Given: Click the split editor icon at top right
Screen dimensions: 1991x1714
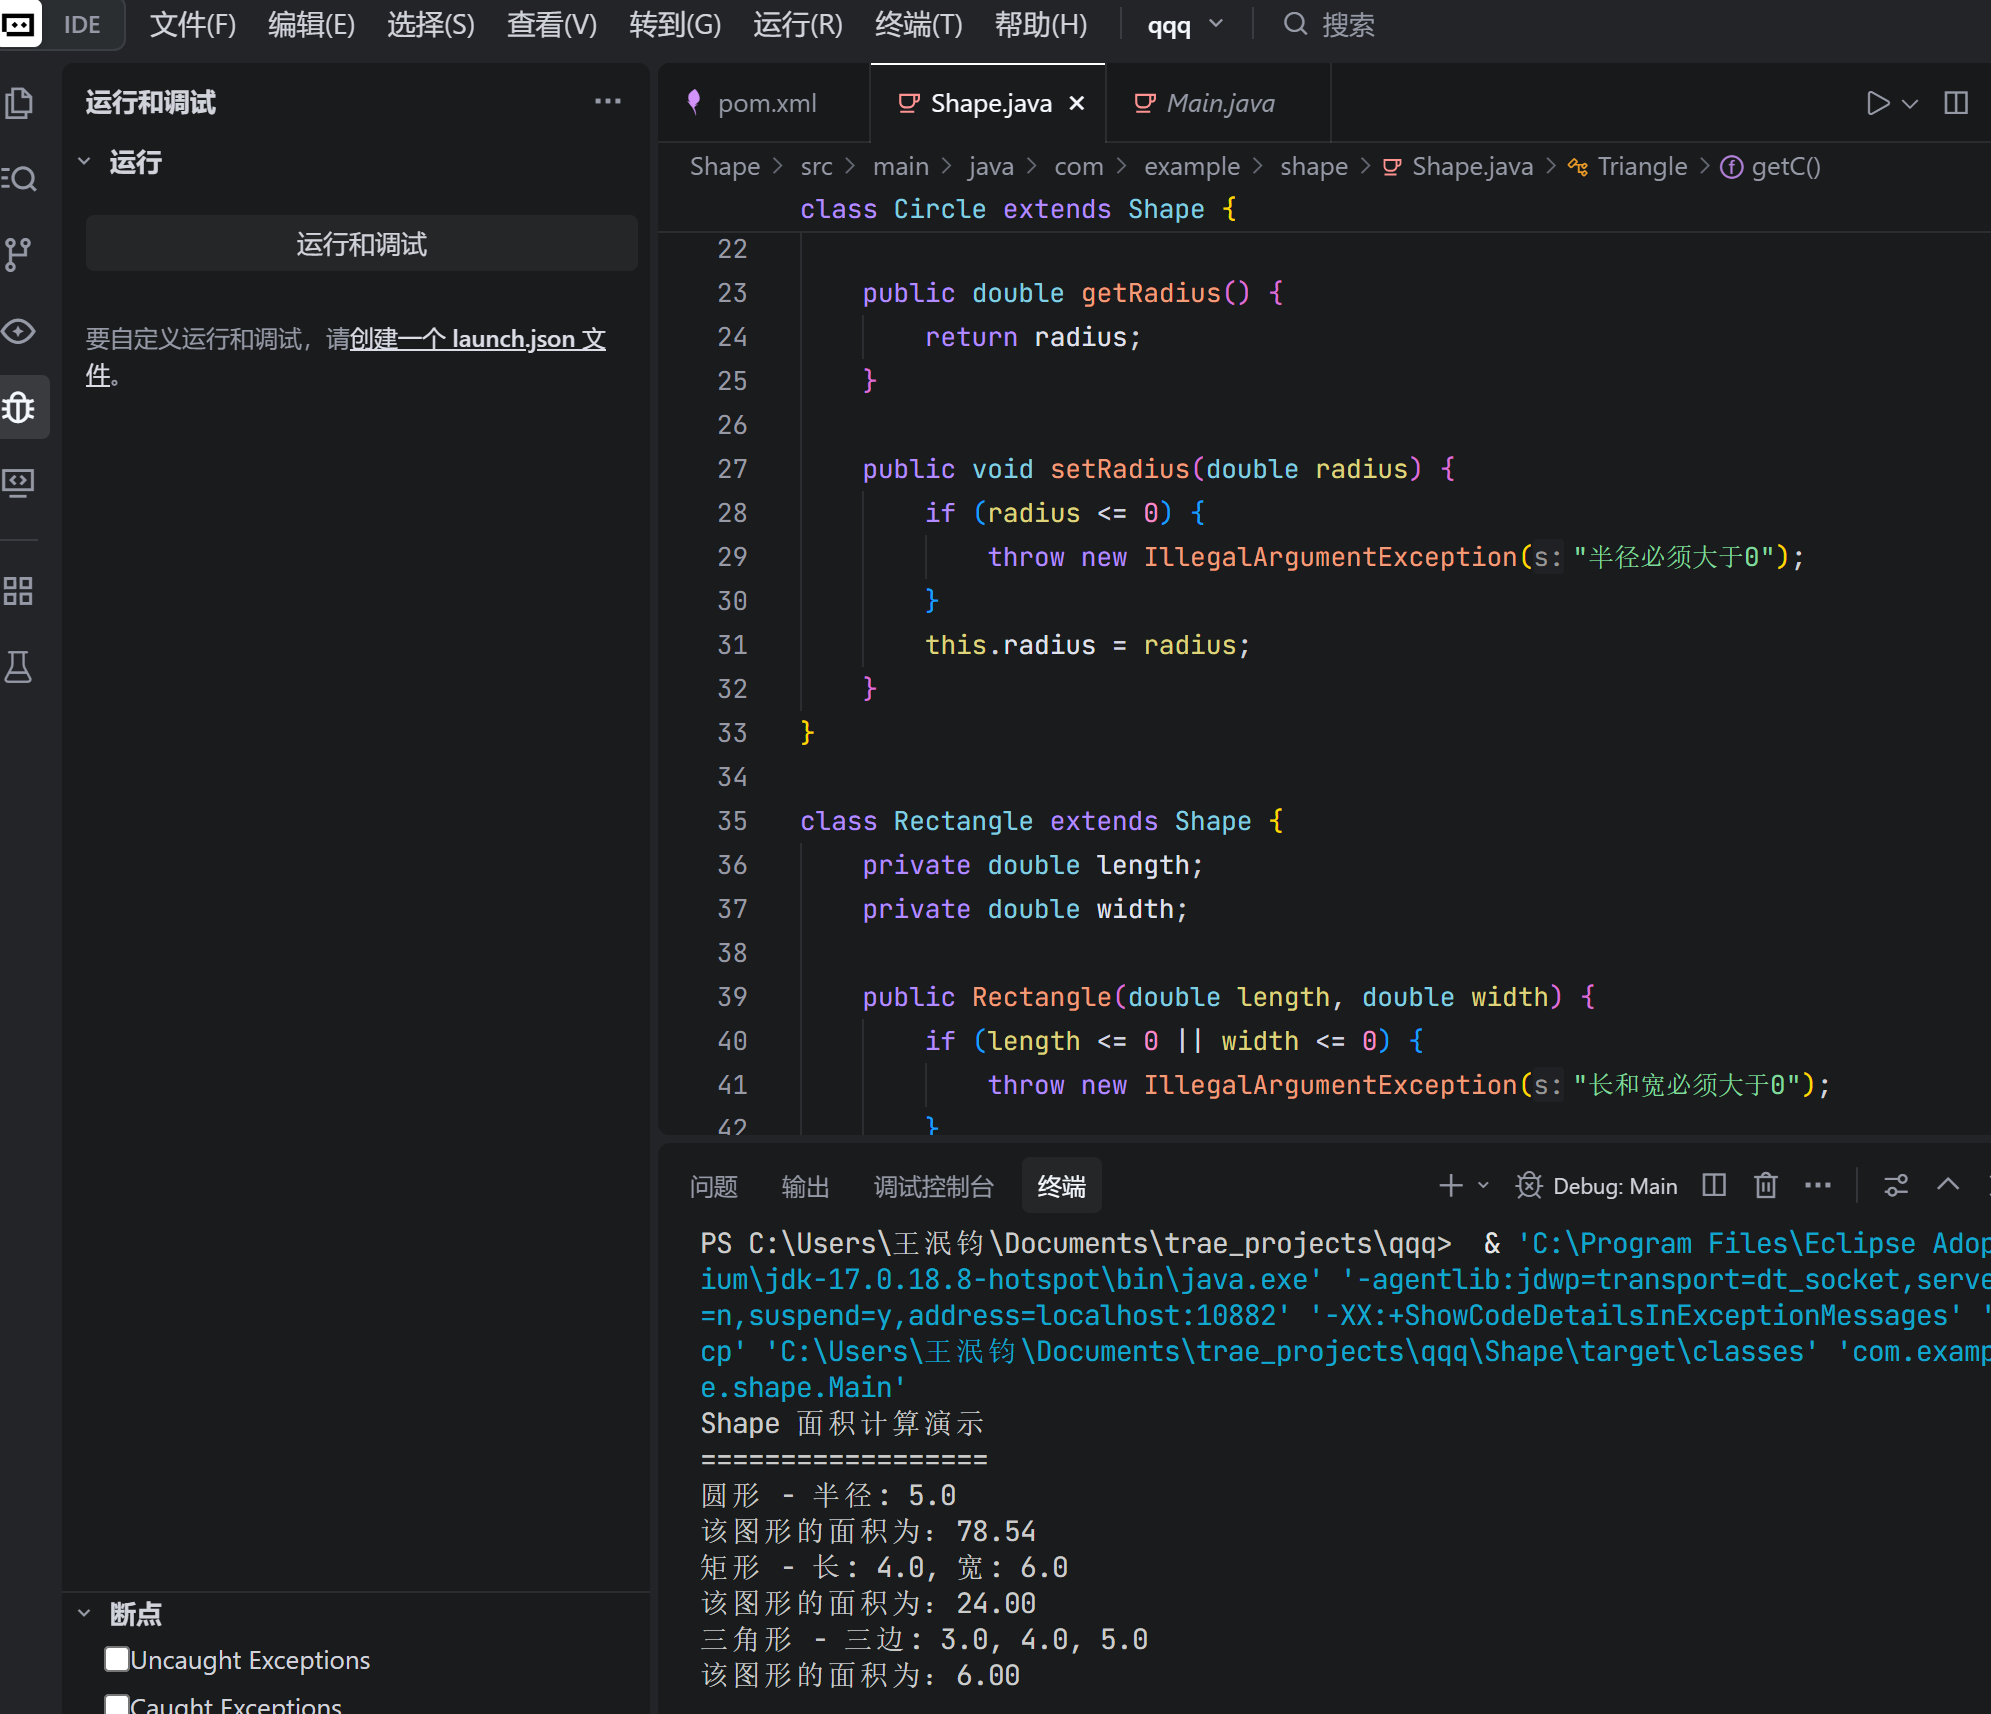Looking at the screenshot, I should point(1956,103).
